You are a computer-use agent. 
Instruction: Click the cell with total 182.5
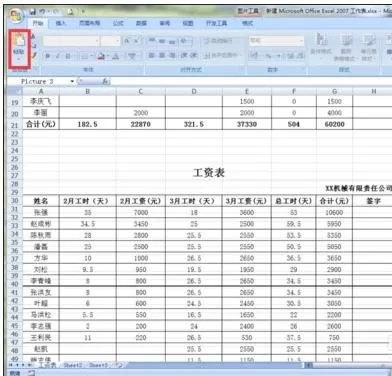(88, 124)
